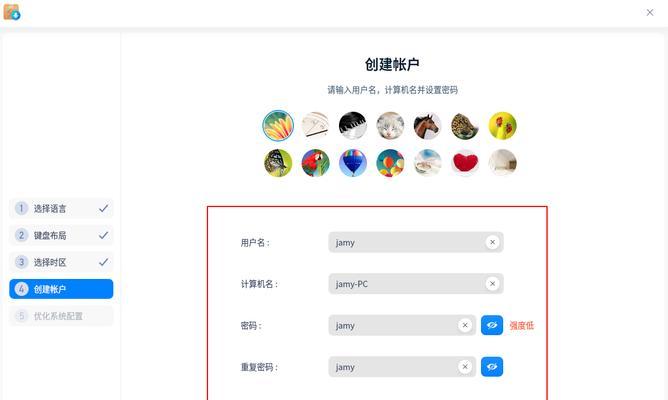Choose the piano keys avatar
Image resolution: width=668 pixels, height=400 pixels.
tap(353, 126)
